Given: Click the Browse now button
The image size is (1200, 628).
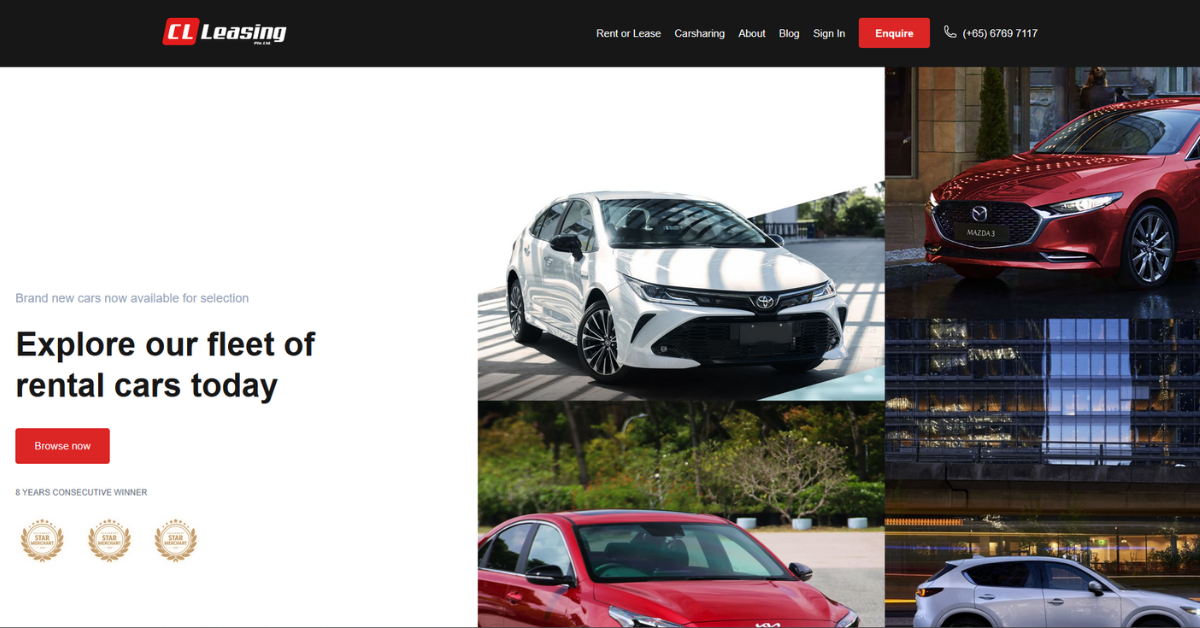Looking at the screenshot, I should tap(62, 446).
